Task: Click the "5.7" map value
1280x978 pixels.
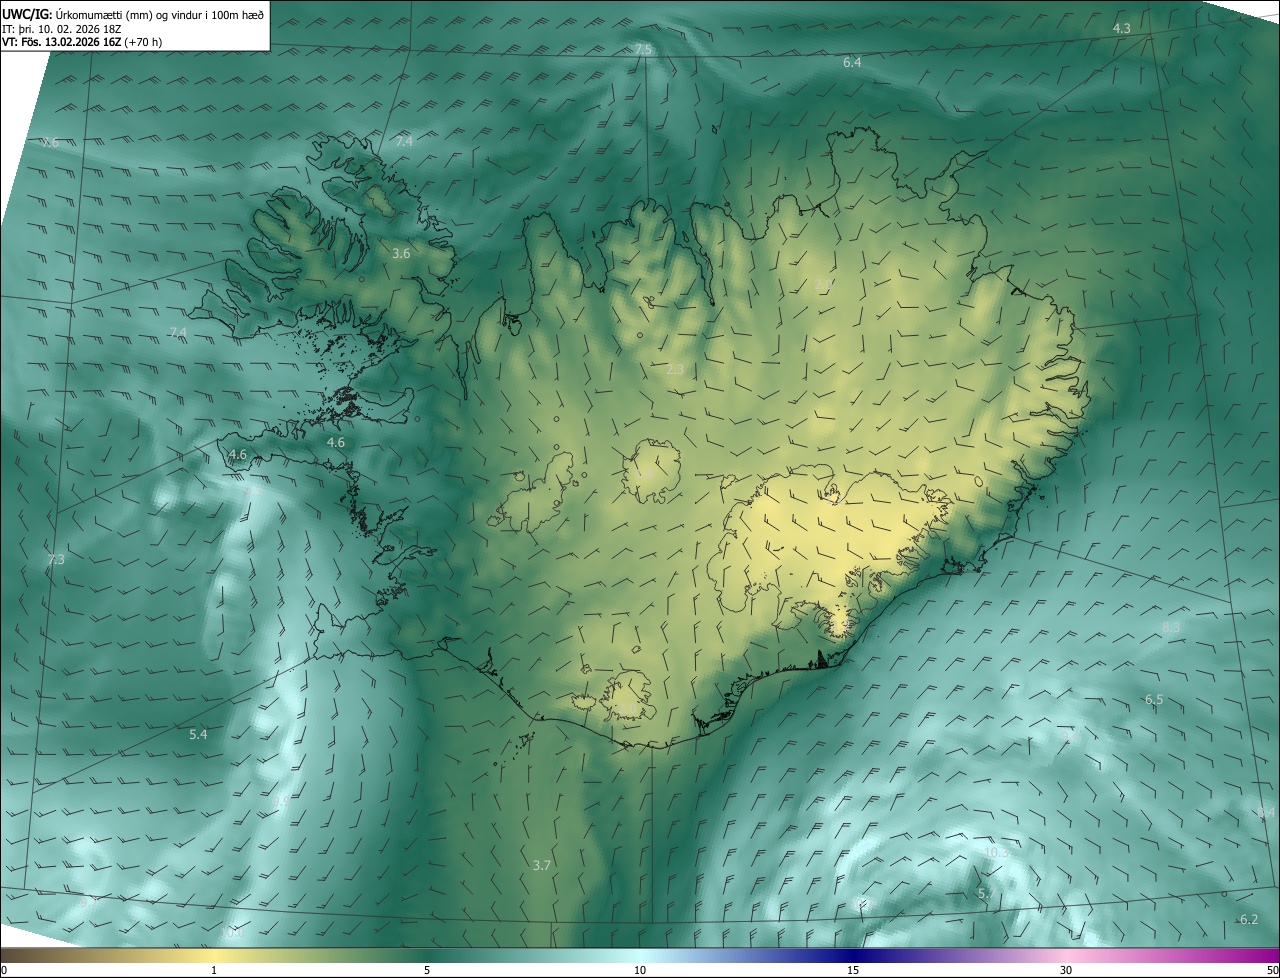Action: coord(986,893)
